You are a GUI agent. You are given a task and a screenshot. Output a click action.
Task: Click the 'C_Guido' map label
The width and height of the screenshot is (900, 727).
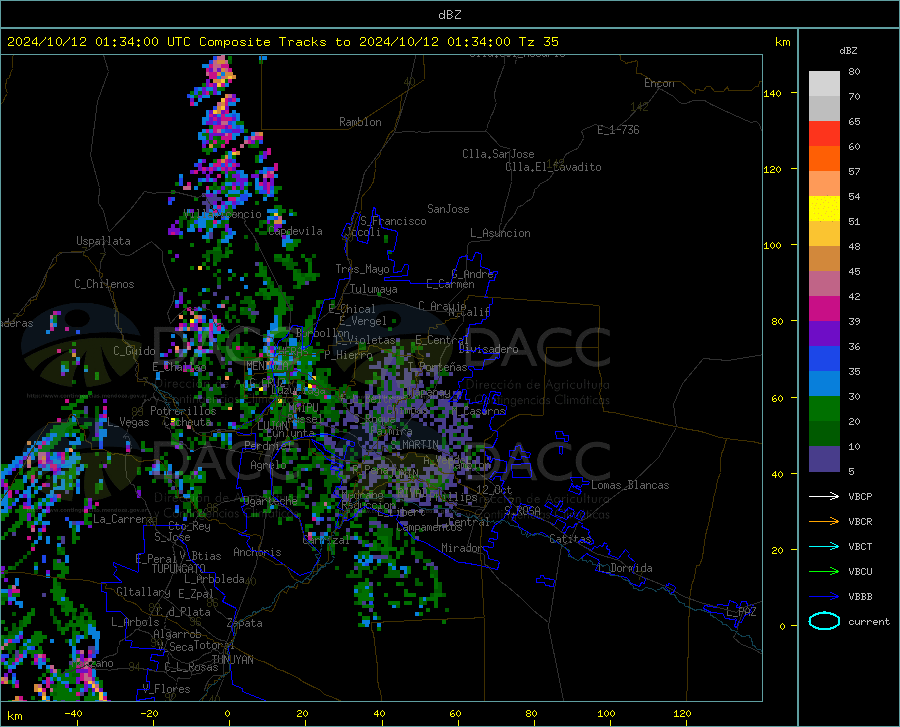click(134, 351)
